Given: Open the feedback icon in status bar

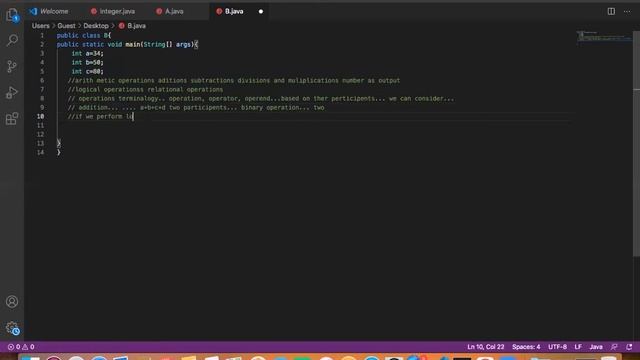Looking at the screenshot, I should pyautogui.click(x=614, y=347).
